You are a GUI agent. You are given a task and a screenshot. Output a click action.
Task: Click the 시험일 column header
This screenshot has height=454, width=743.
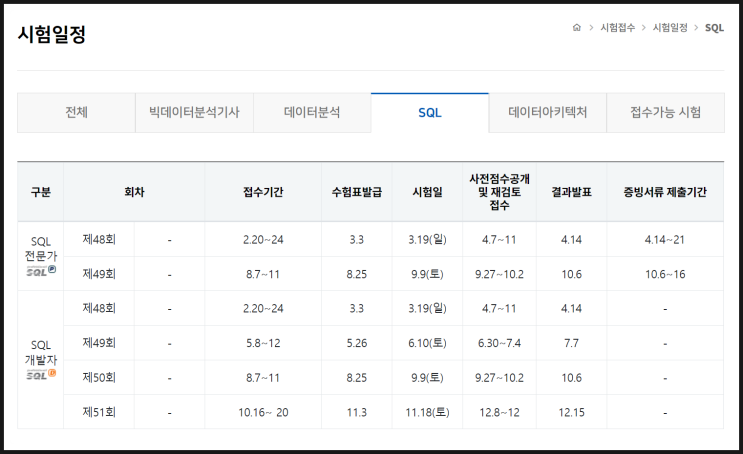(427, 192)
